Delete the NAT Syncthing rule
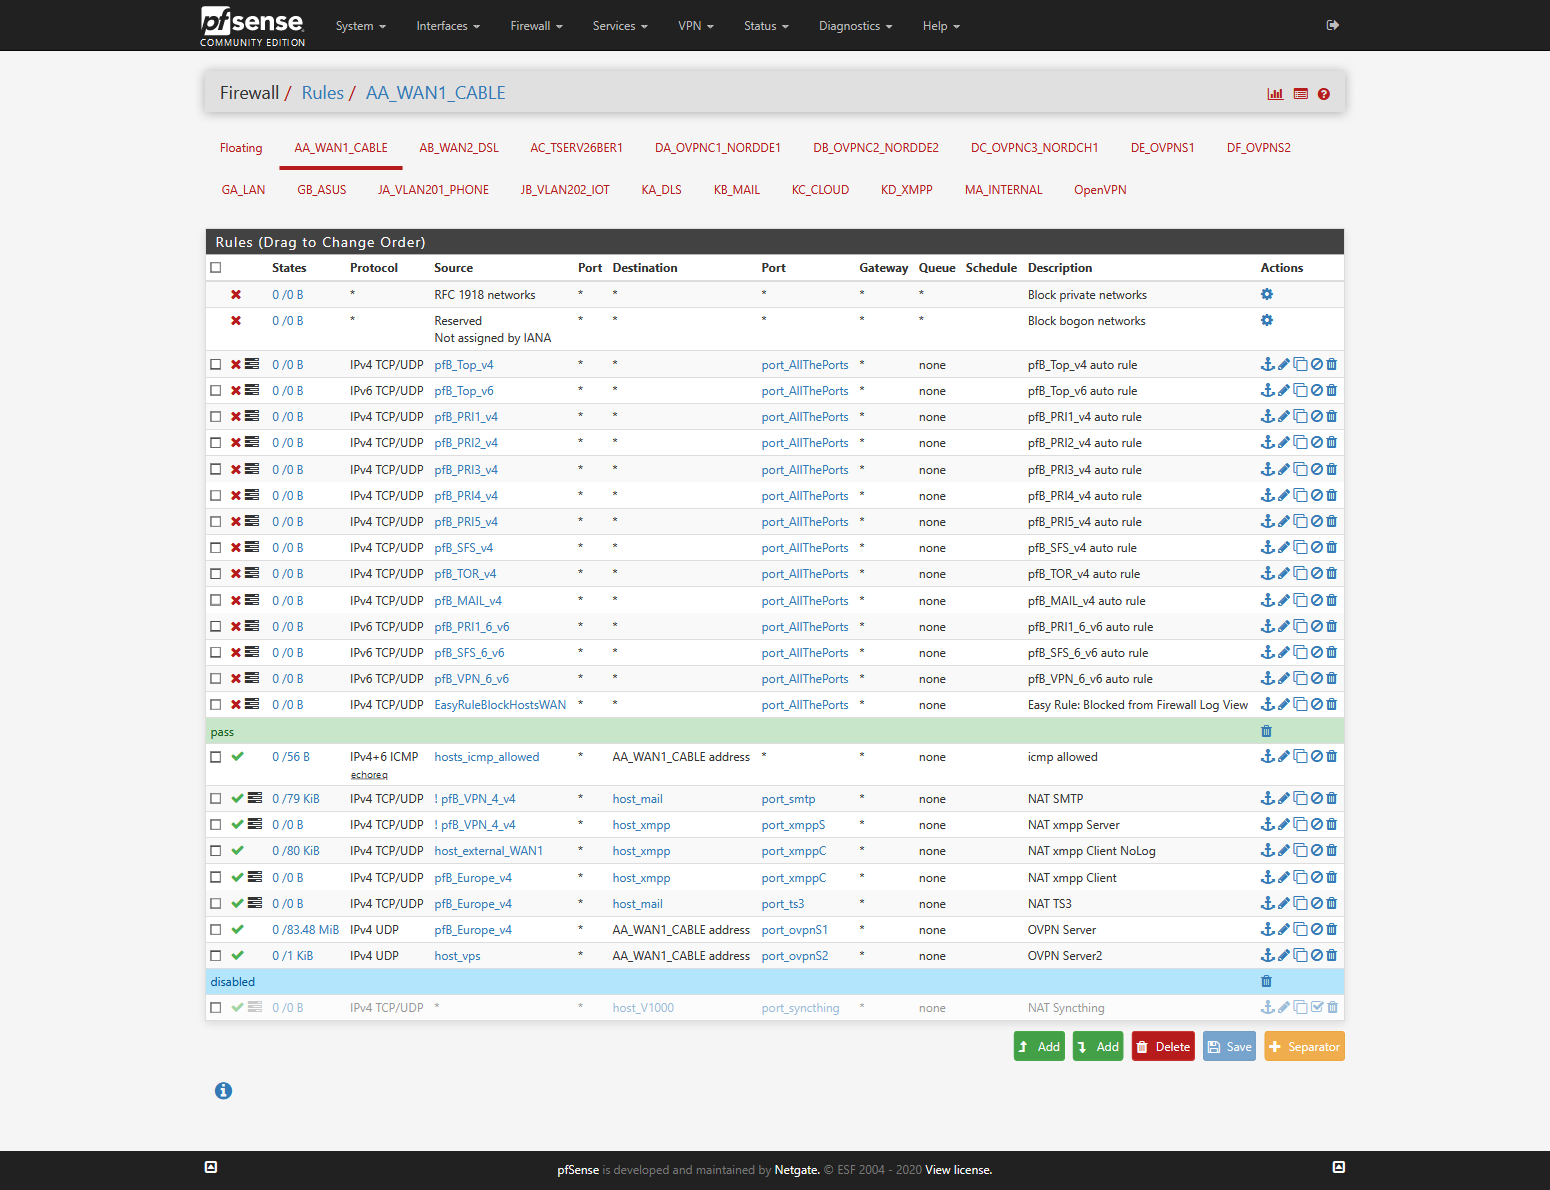The width and height of the screenshot is (1550, 1190). pos(1332,1007)
